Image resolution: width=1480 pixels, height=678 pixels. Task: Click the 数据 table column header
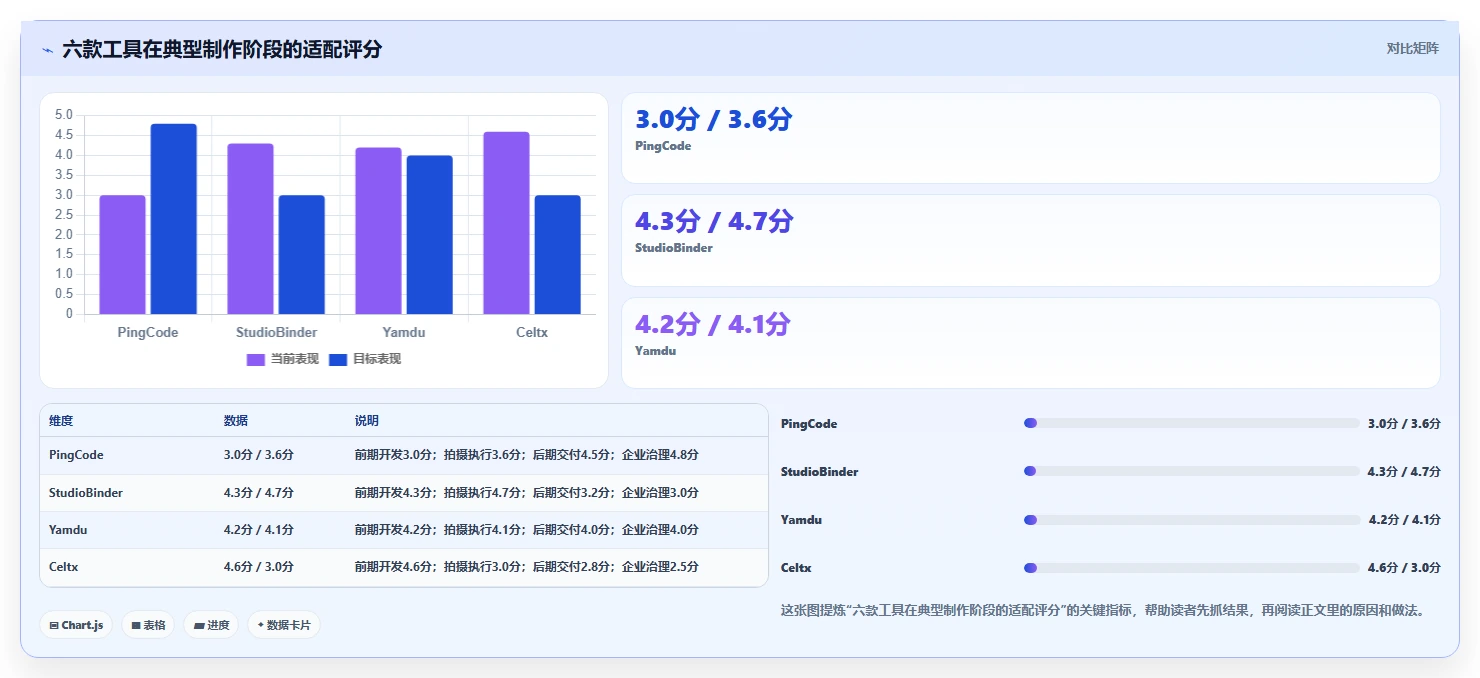[x=236, y=421]
